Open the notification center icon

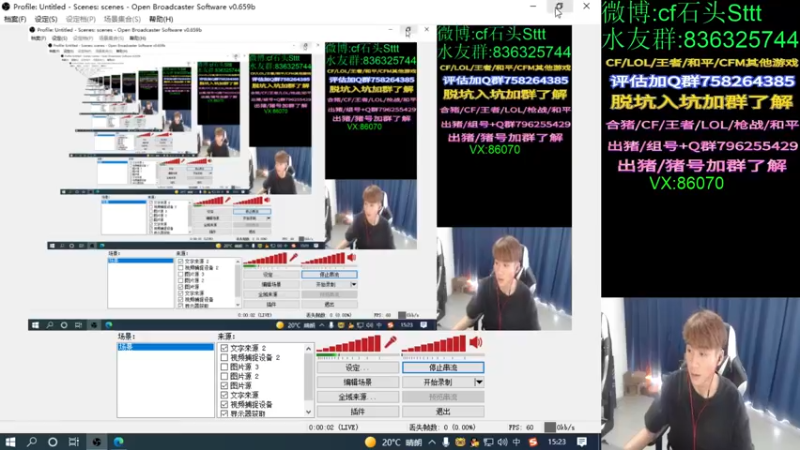(x=582, y=442)
